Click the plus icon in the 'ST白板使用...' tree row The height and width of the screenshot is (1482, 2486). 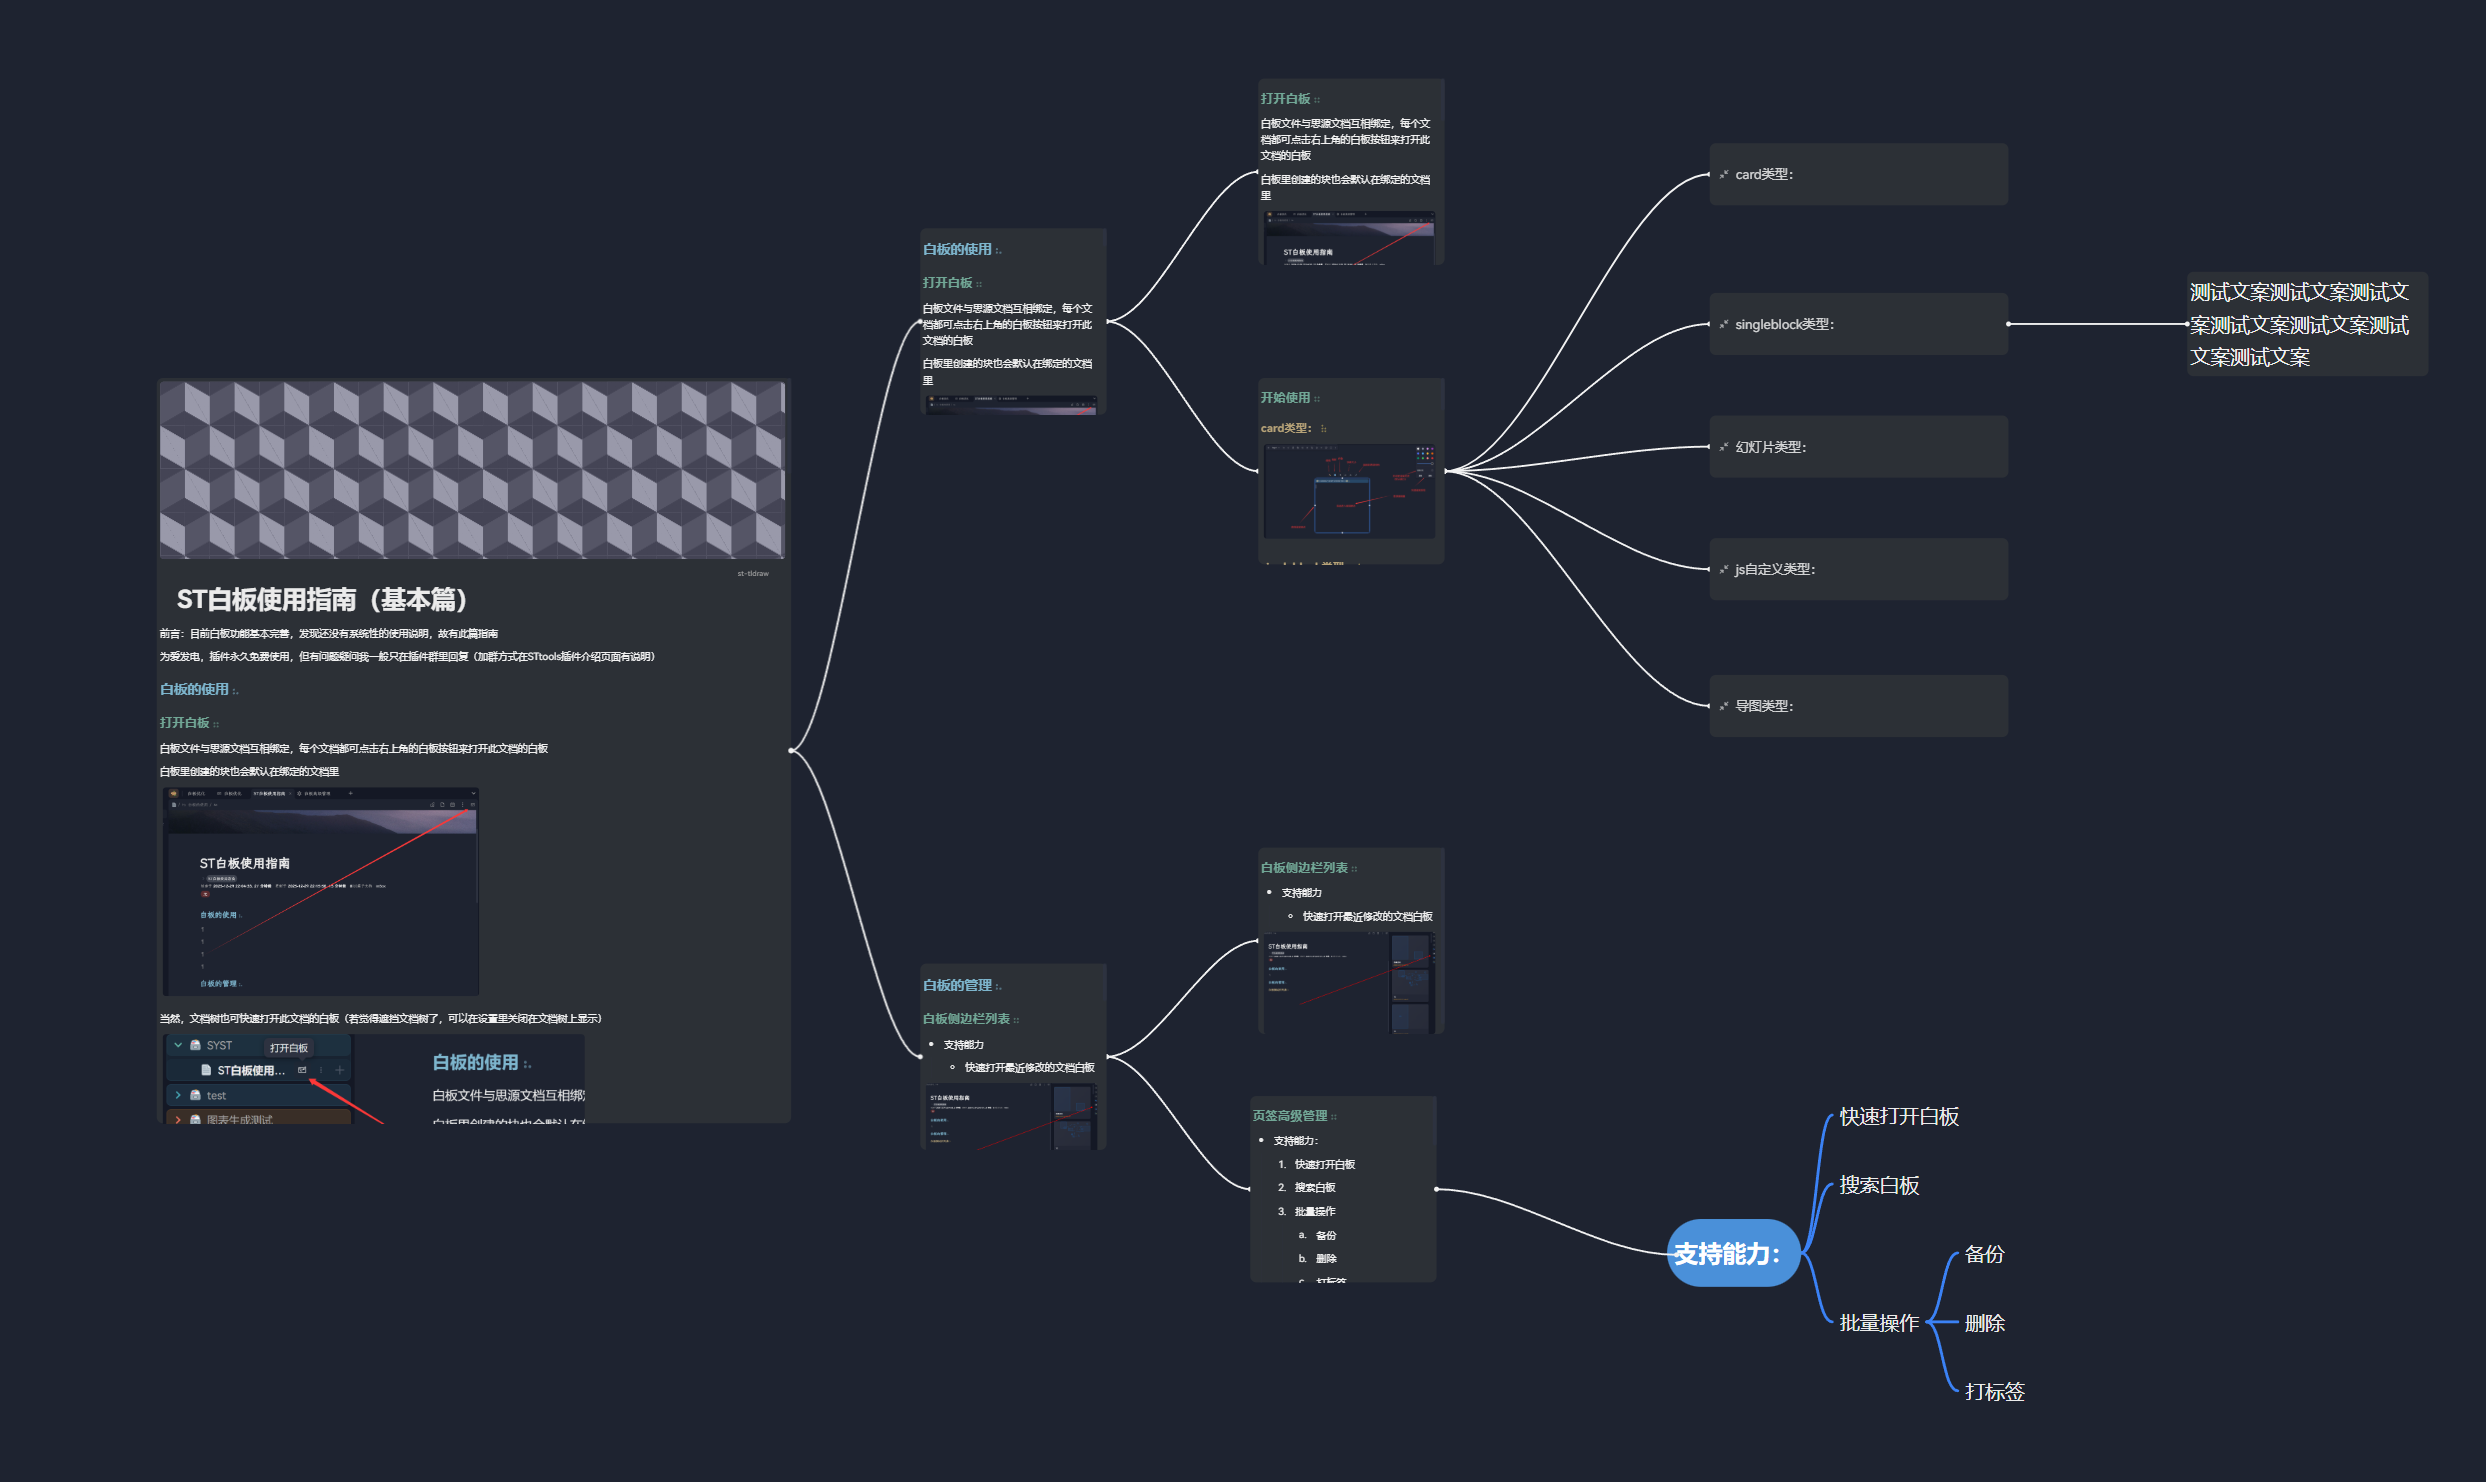pyautogui.click(x=340, y=1070)
